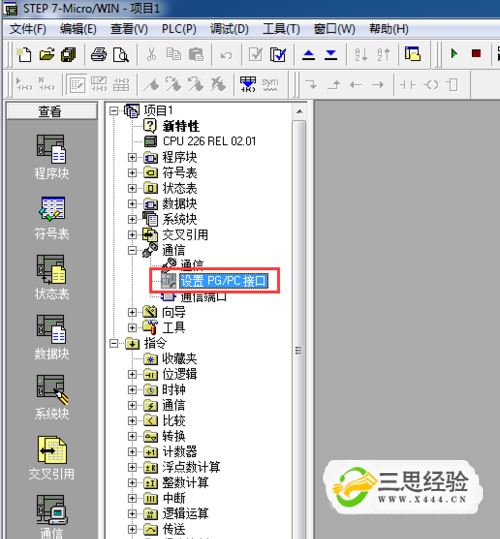This screenshot has height=539, width=500.
Task: Open 数据块 in navigation bar
Action: click(x=52, y=338)
